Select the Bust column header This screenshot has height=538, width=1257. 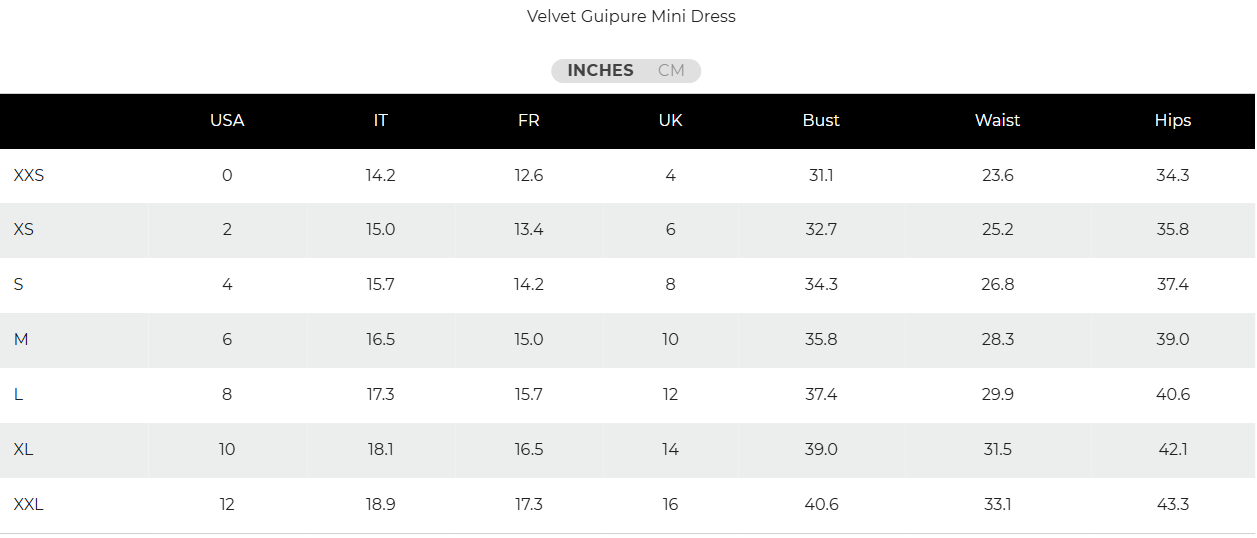[x=821, y=120]
